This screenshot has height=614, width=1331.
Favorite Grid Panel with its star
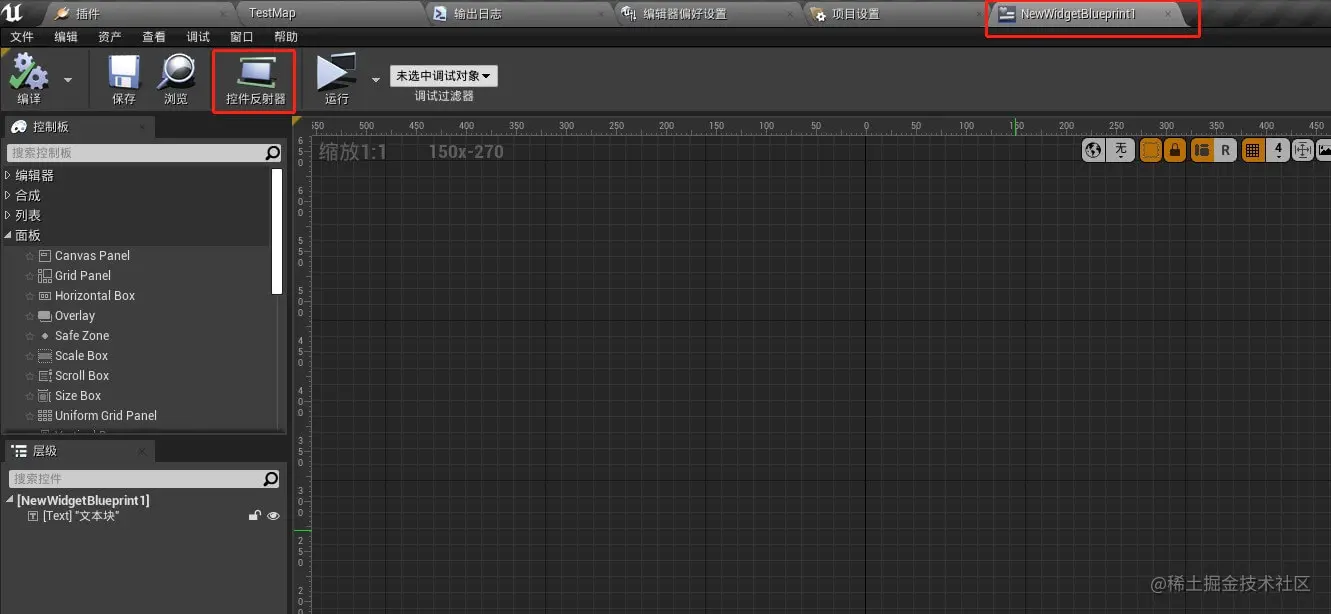point(30,276)
